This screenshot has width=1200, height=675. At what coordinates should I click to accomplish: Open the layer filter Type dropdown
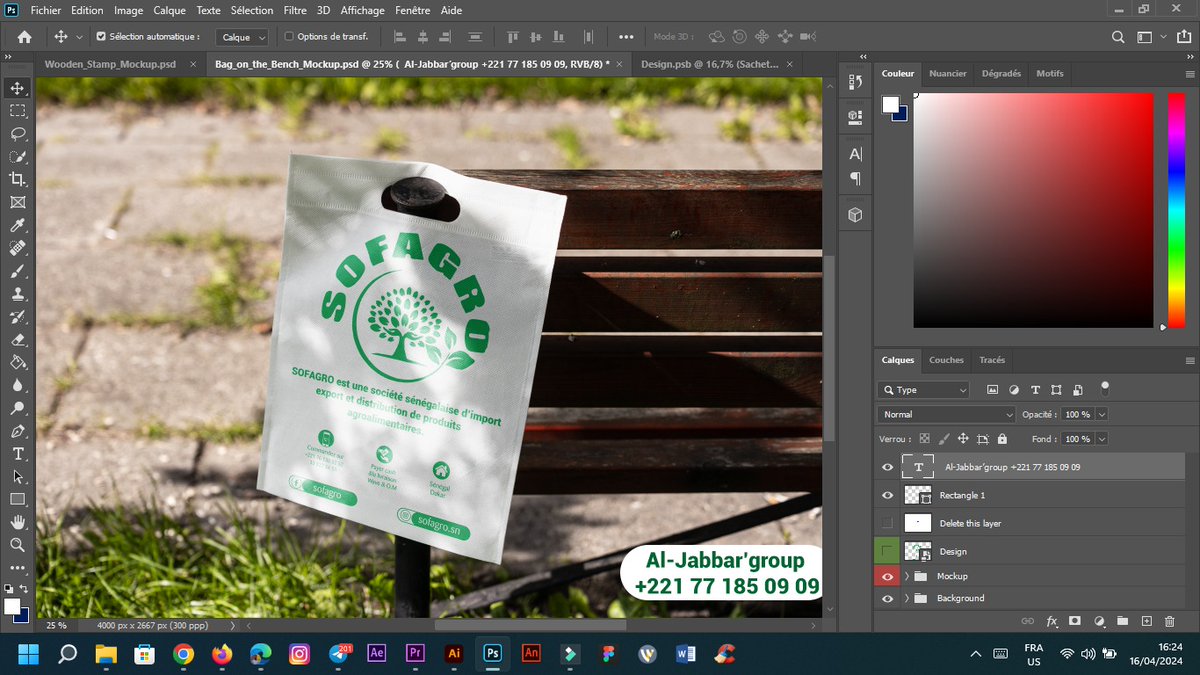[x=924, y=390]
